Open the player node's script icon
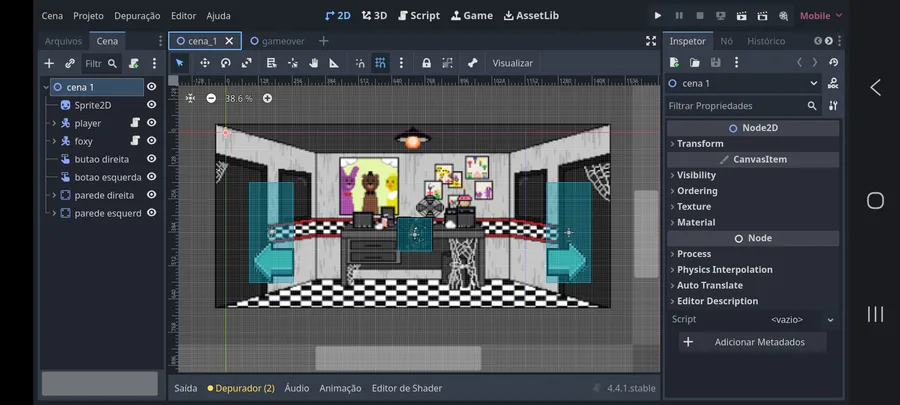 click(135, 122)
